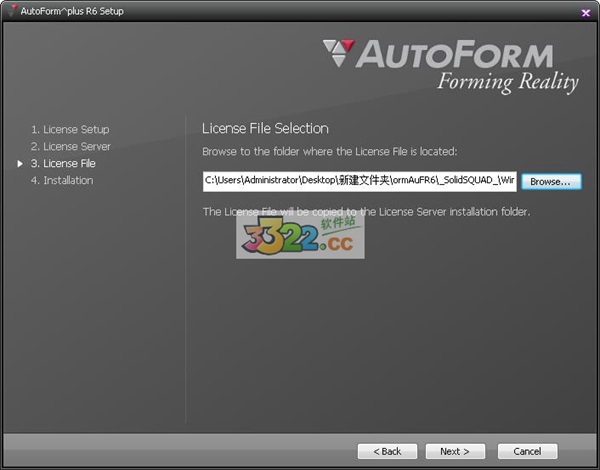Click the 'Browse to the folder' instruction text
This screenshot has height=470, width=600.
[x=329, y=152]
